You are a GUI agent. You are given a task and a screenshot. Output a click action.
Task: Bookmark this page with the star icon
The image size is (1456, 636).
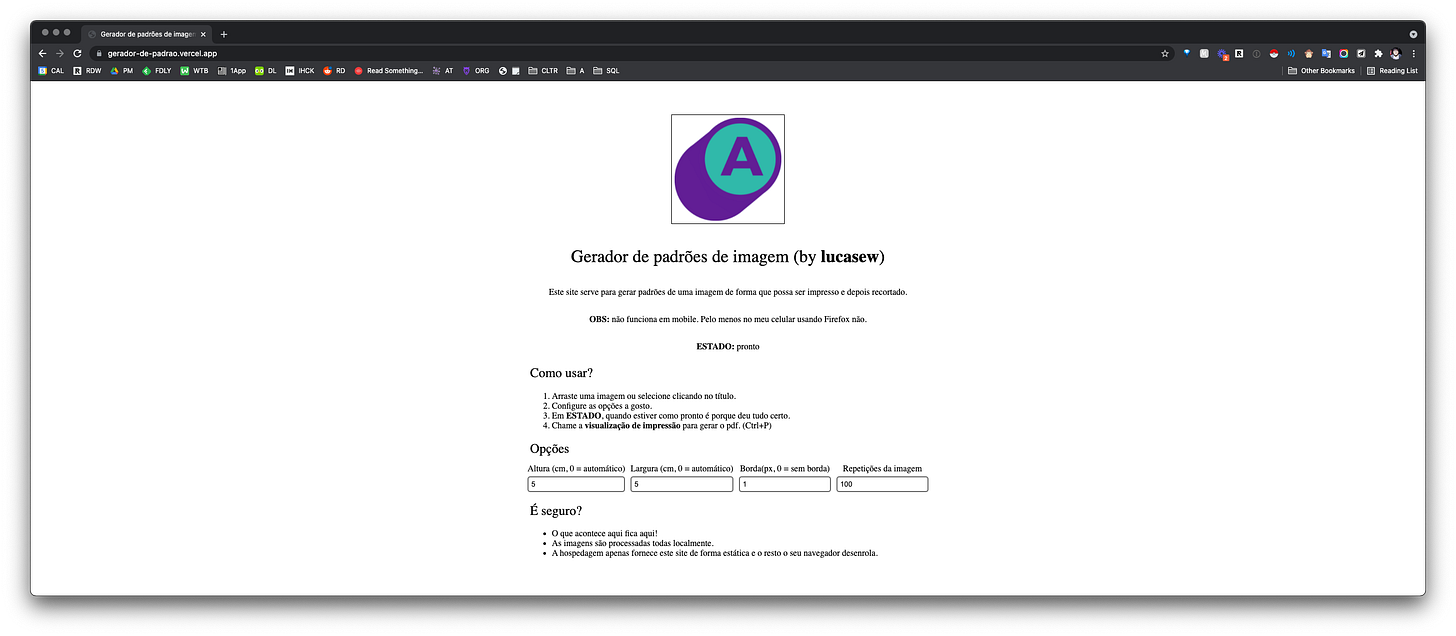point(1165,53)
